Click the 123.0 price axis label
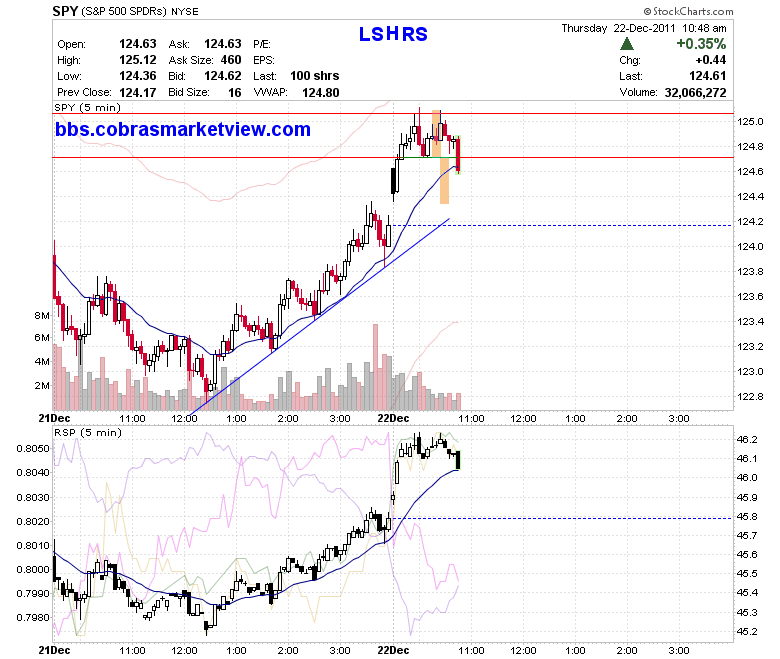This screenshot has width=780, height=659. coord(750,372)
